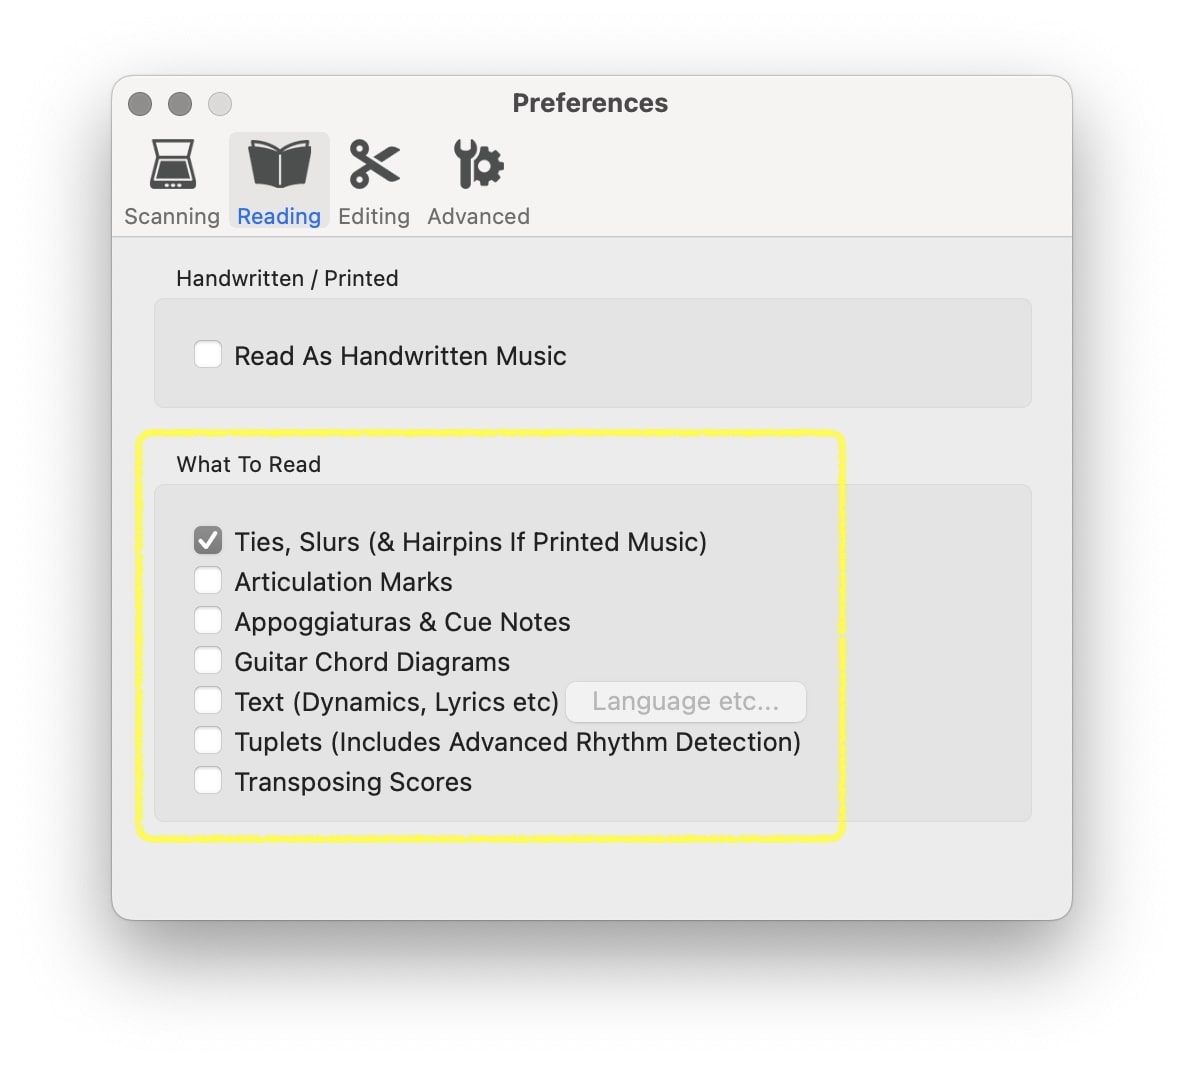Click the wrench and gear Advanced icon
Image resolution: width=1184 pixels, height=1068 pixels.
point(478,165)
